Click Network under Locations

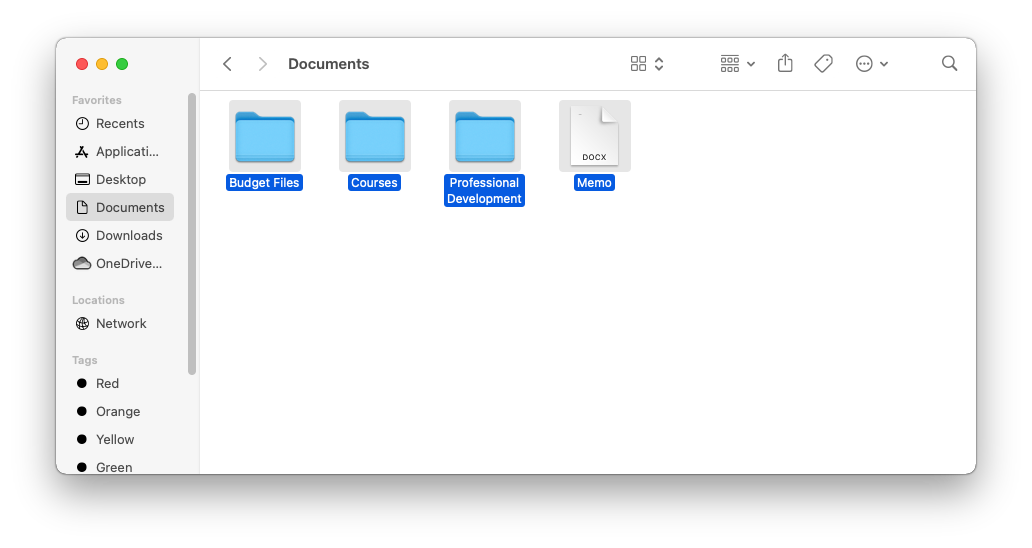coord(120,324)
